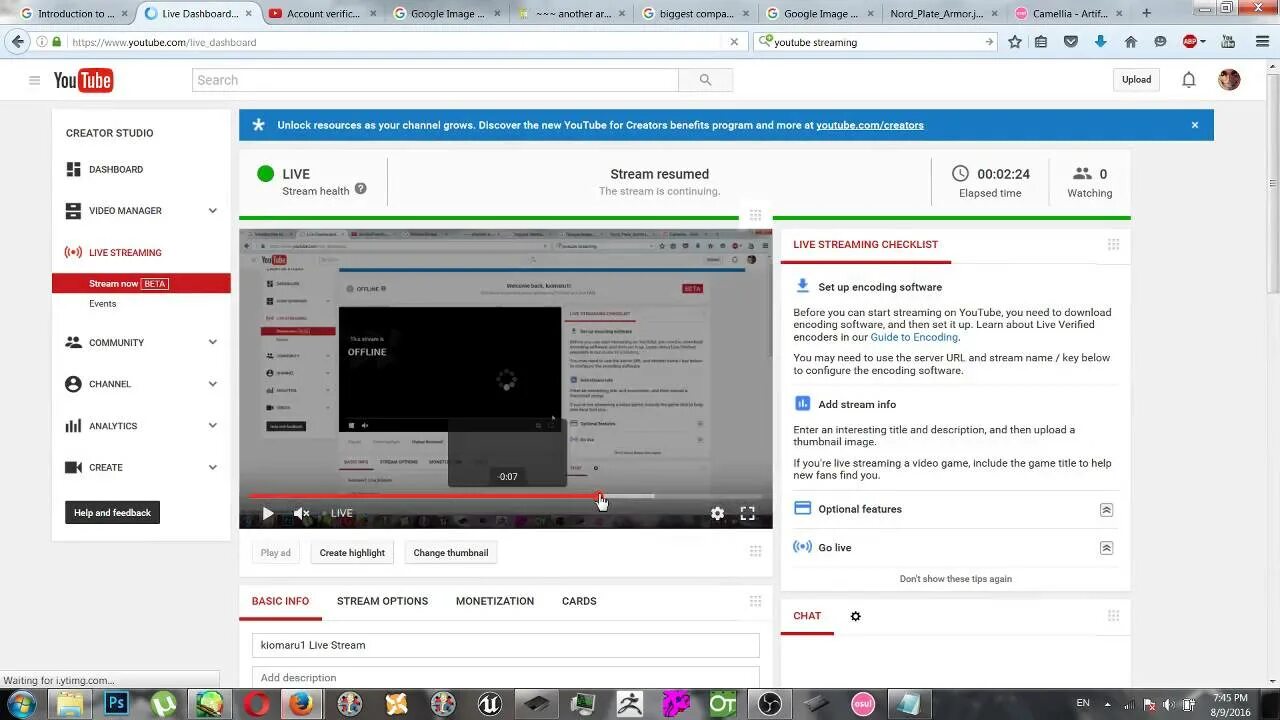The height and width of the screenshot is (720, 1280).
Task: Click the video progress bar scrubber
Action: (x=600, y=495)
